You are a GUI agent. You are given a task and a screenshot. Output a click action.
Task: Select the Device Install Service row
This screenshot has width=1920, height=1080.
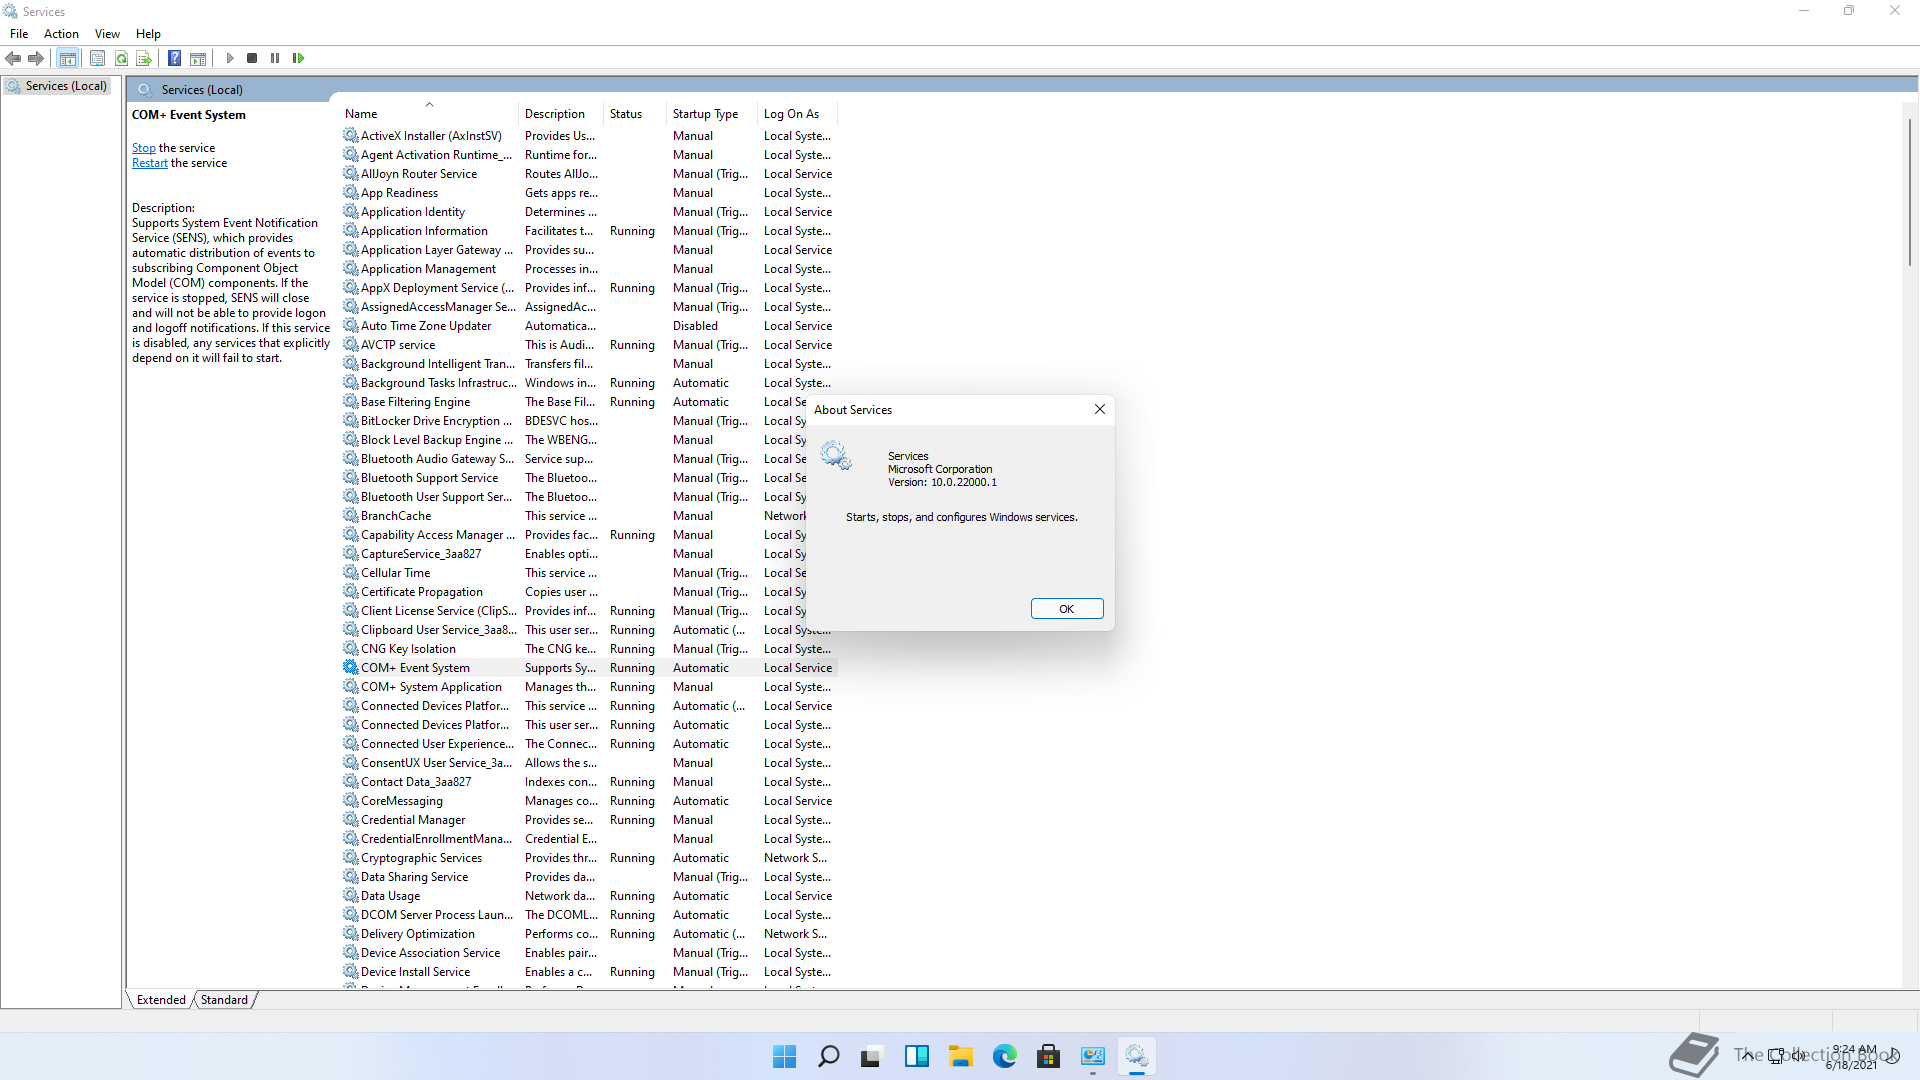588,971
